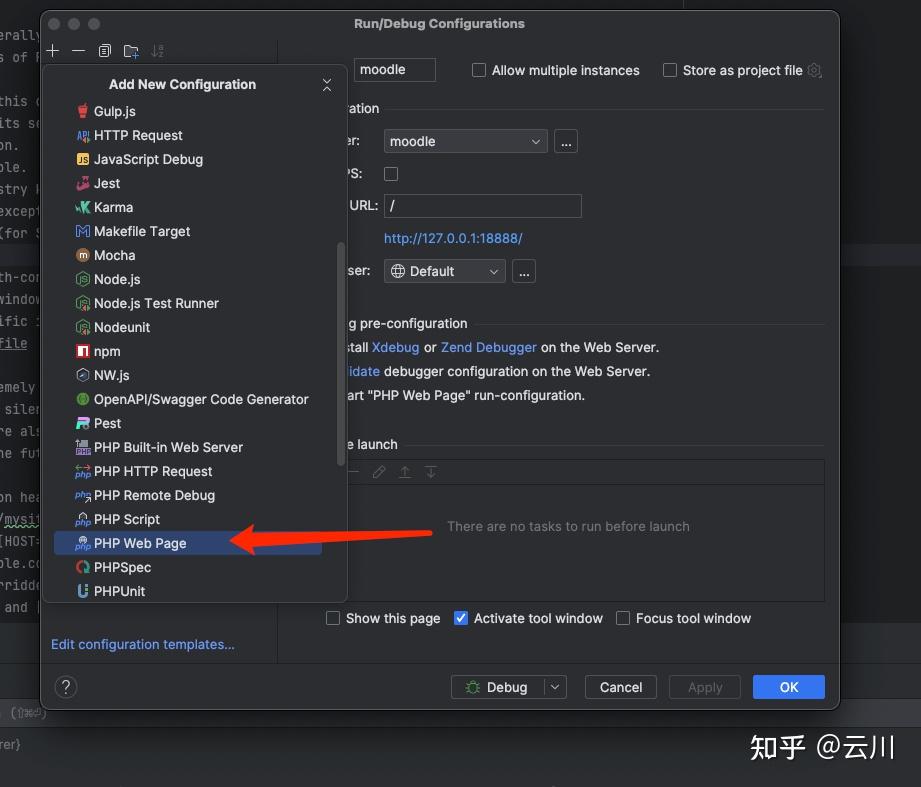Click the configuration list scrollbar
Screen dimensions: 921x787
pos(341,354)
